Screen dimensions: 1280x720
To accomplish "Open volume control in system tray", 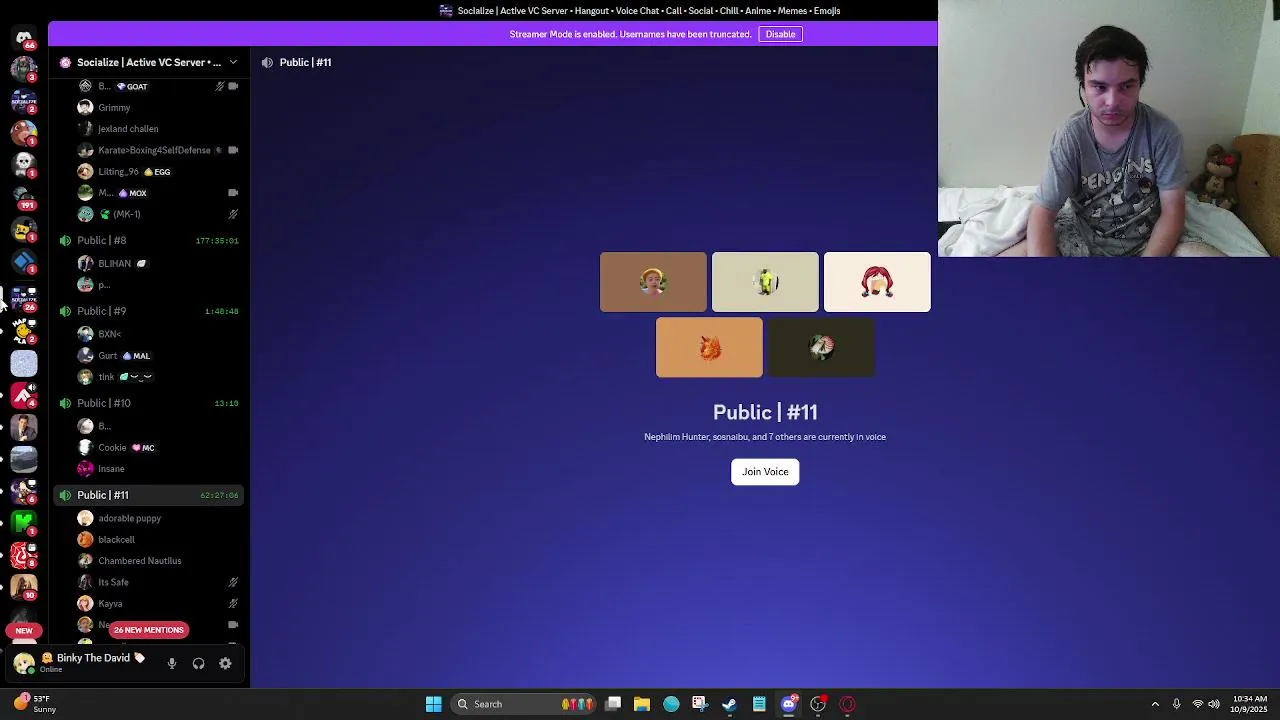I will (1214, 704).
